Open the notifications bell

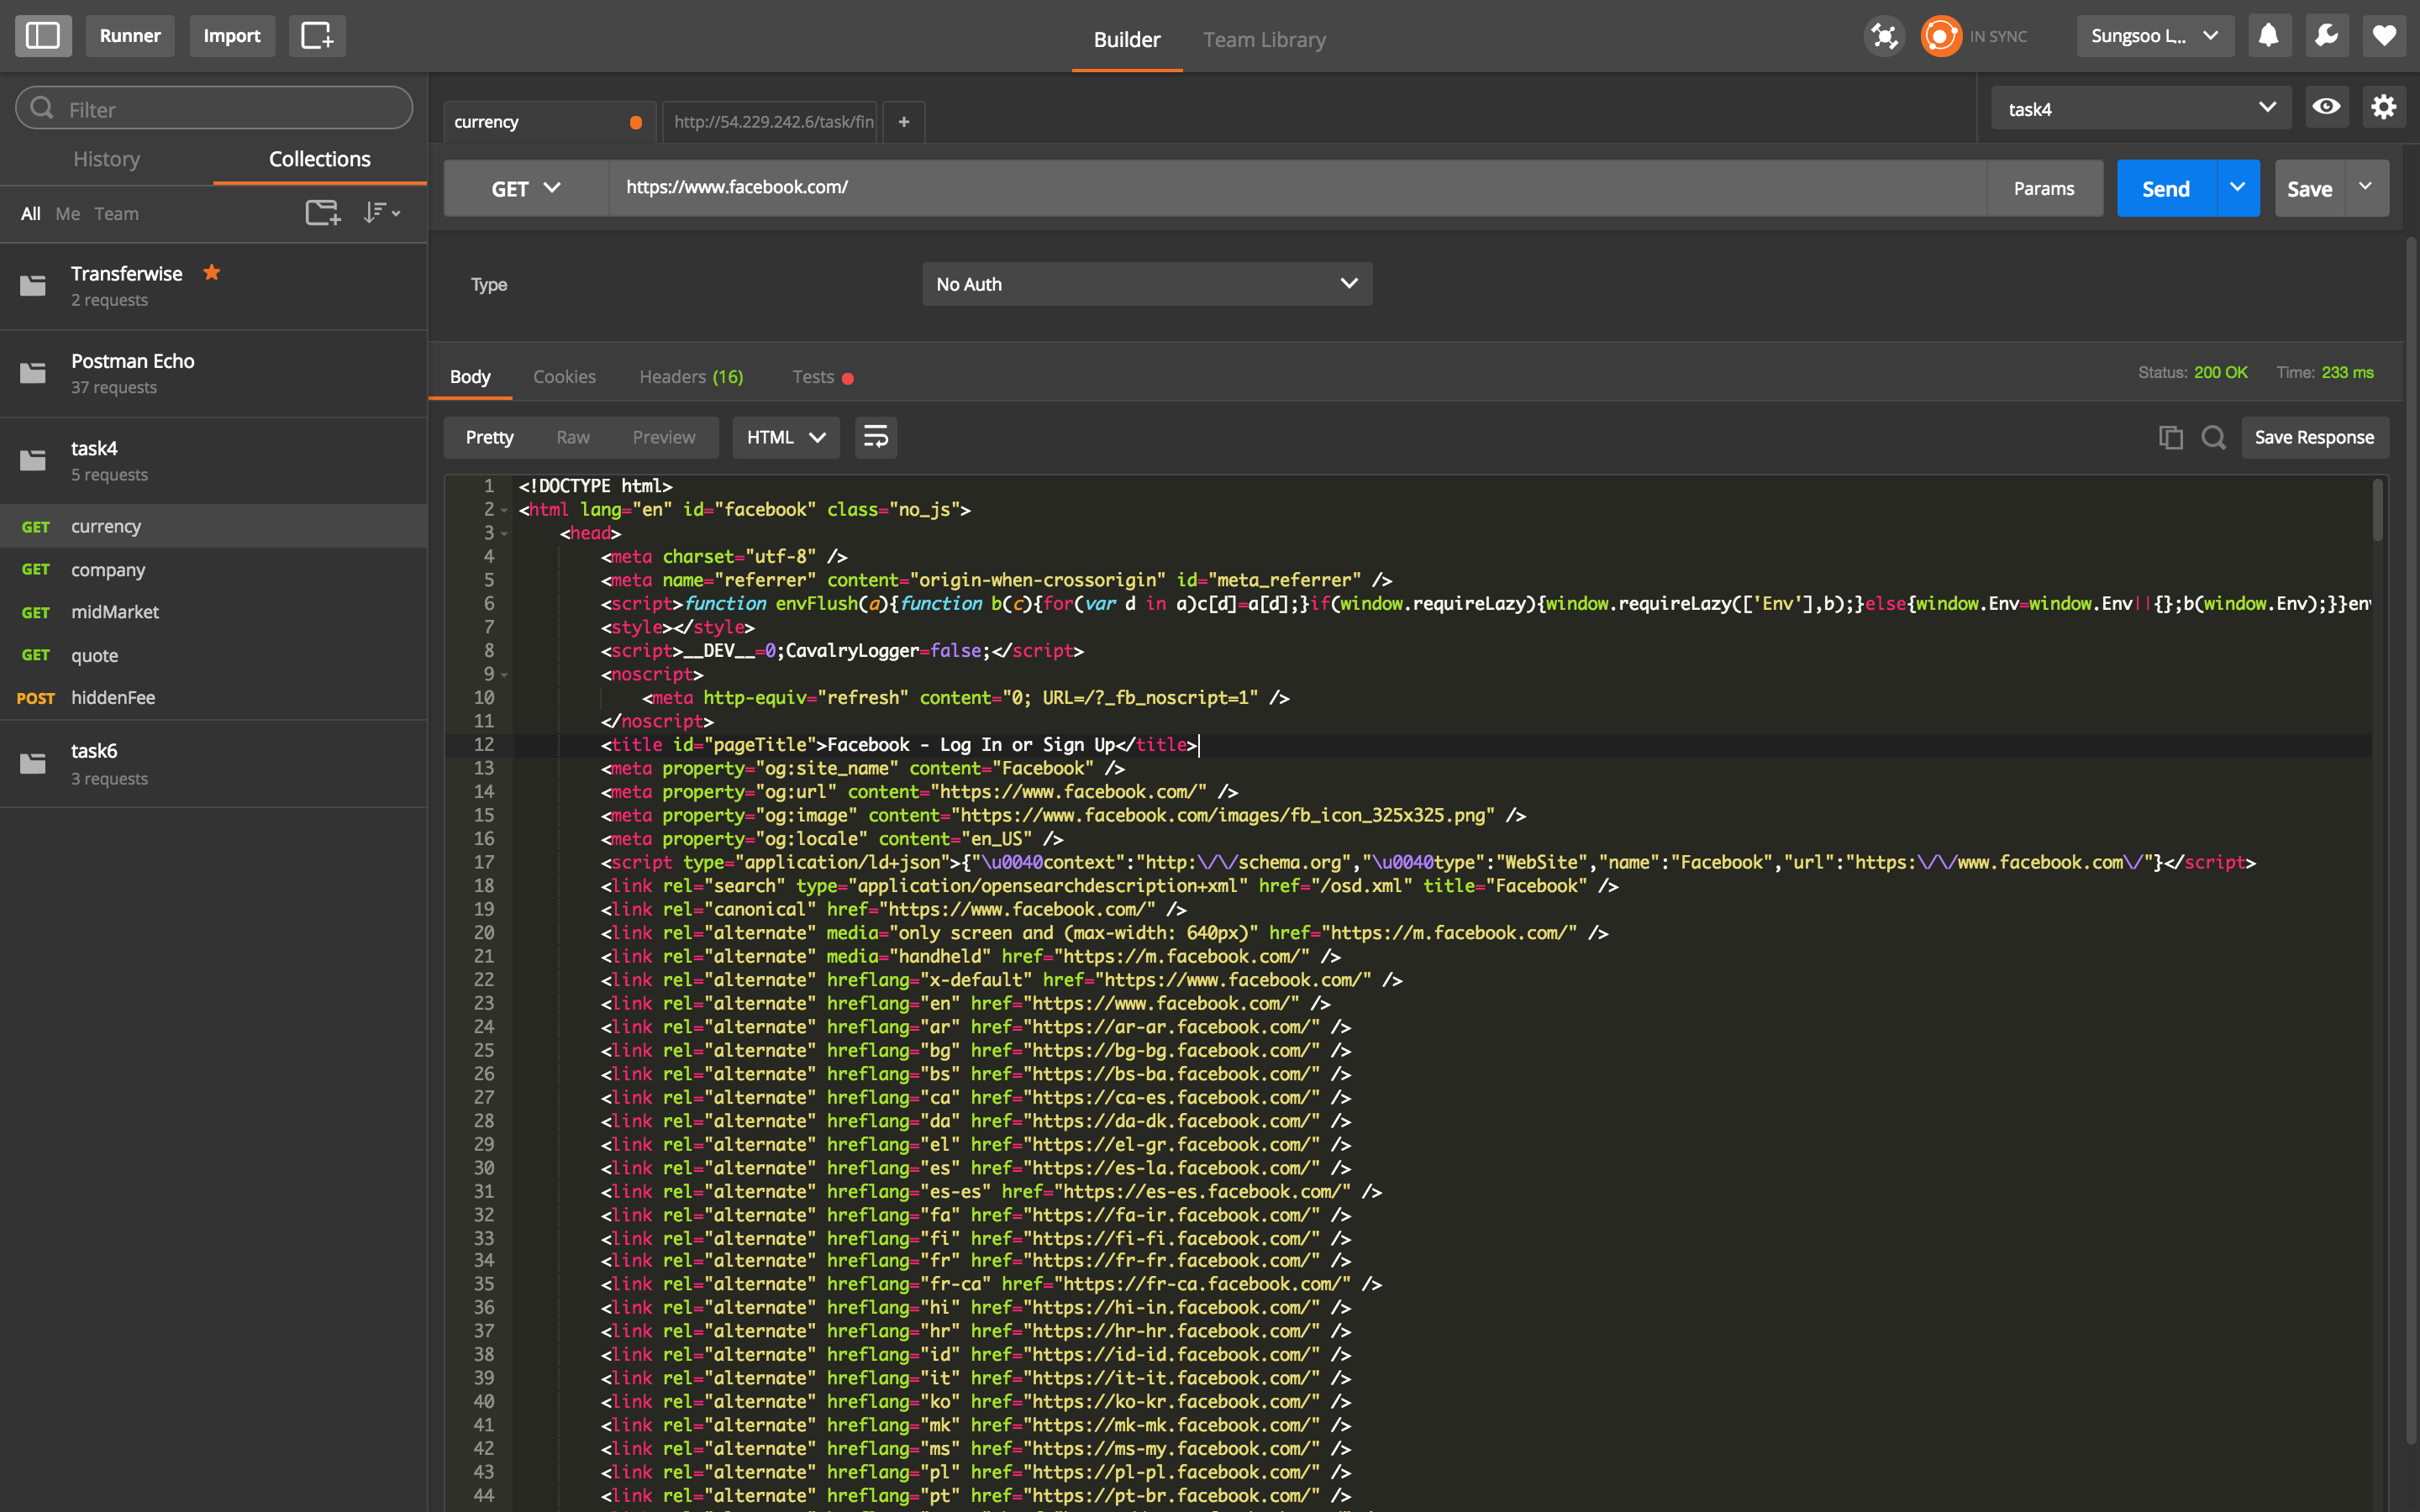(x=2268, y=36)
